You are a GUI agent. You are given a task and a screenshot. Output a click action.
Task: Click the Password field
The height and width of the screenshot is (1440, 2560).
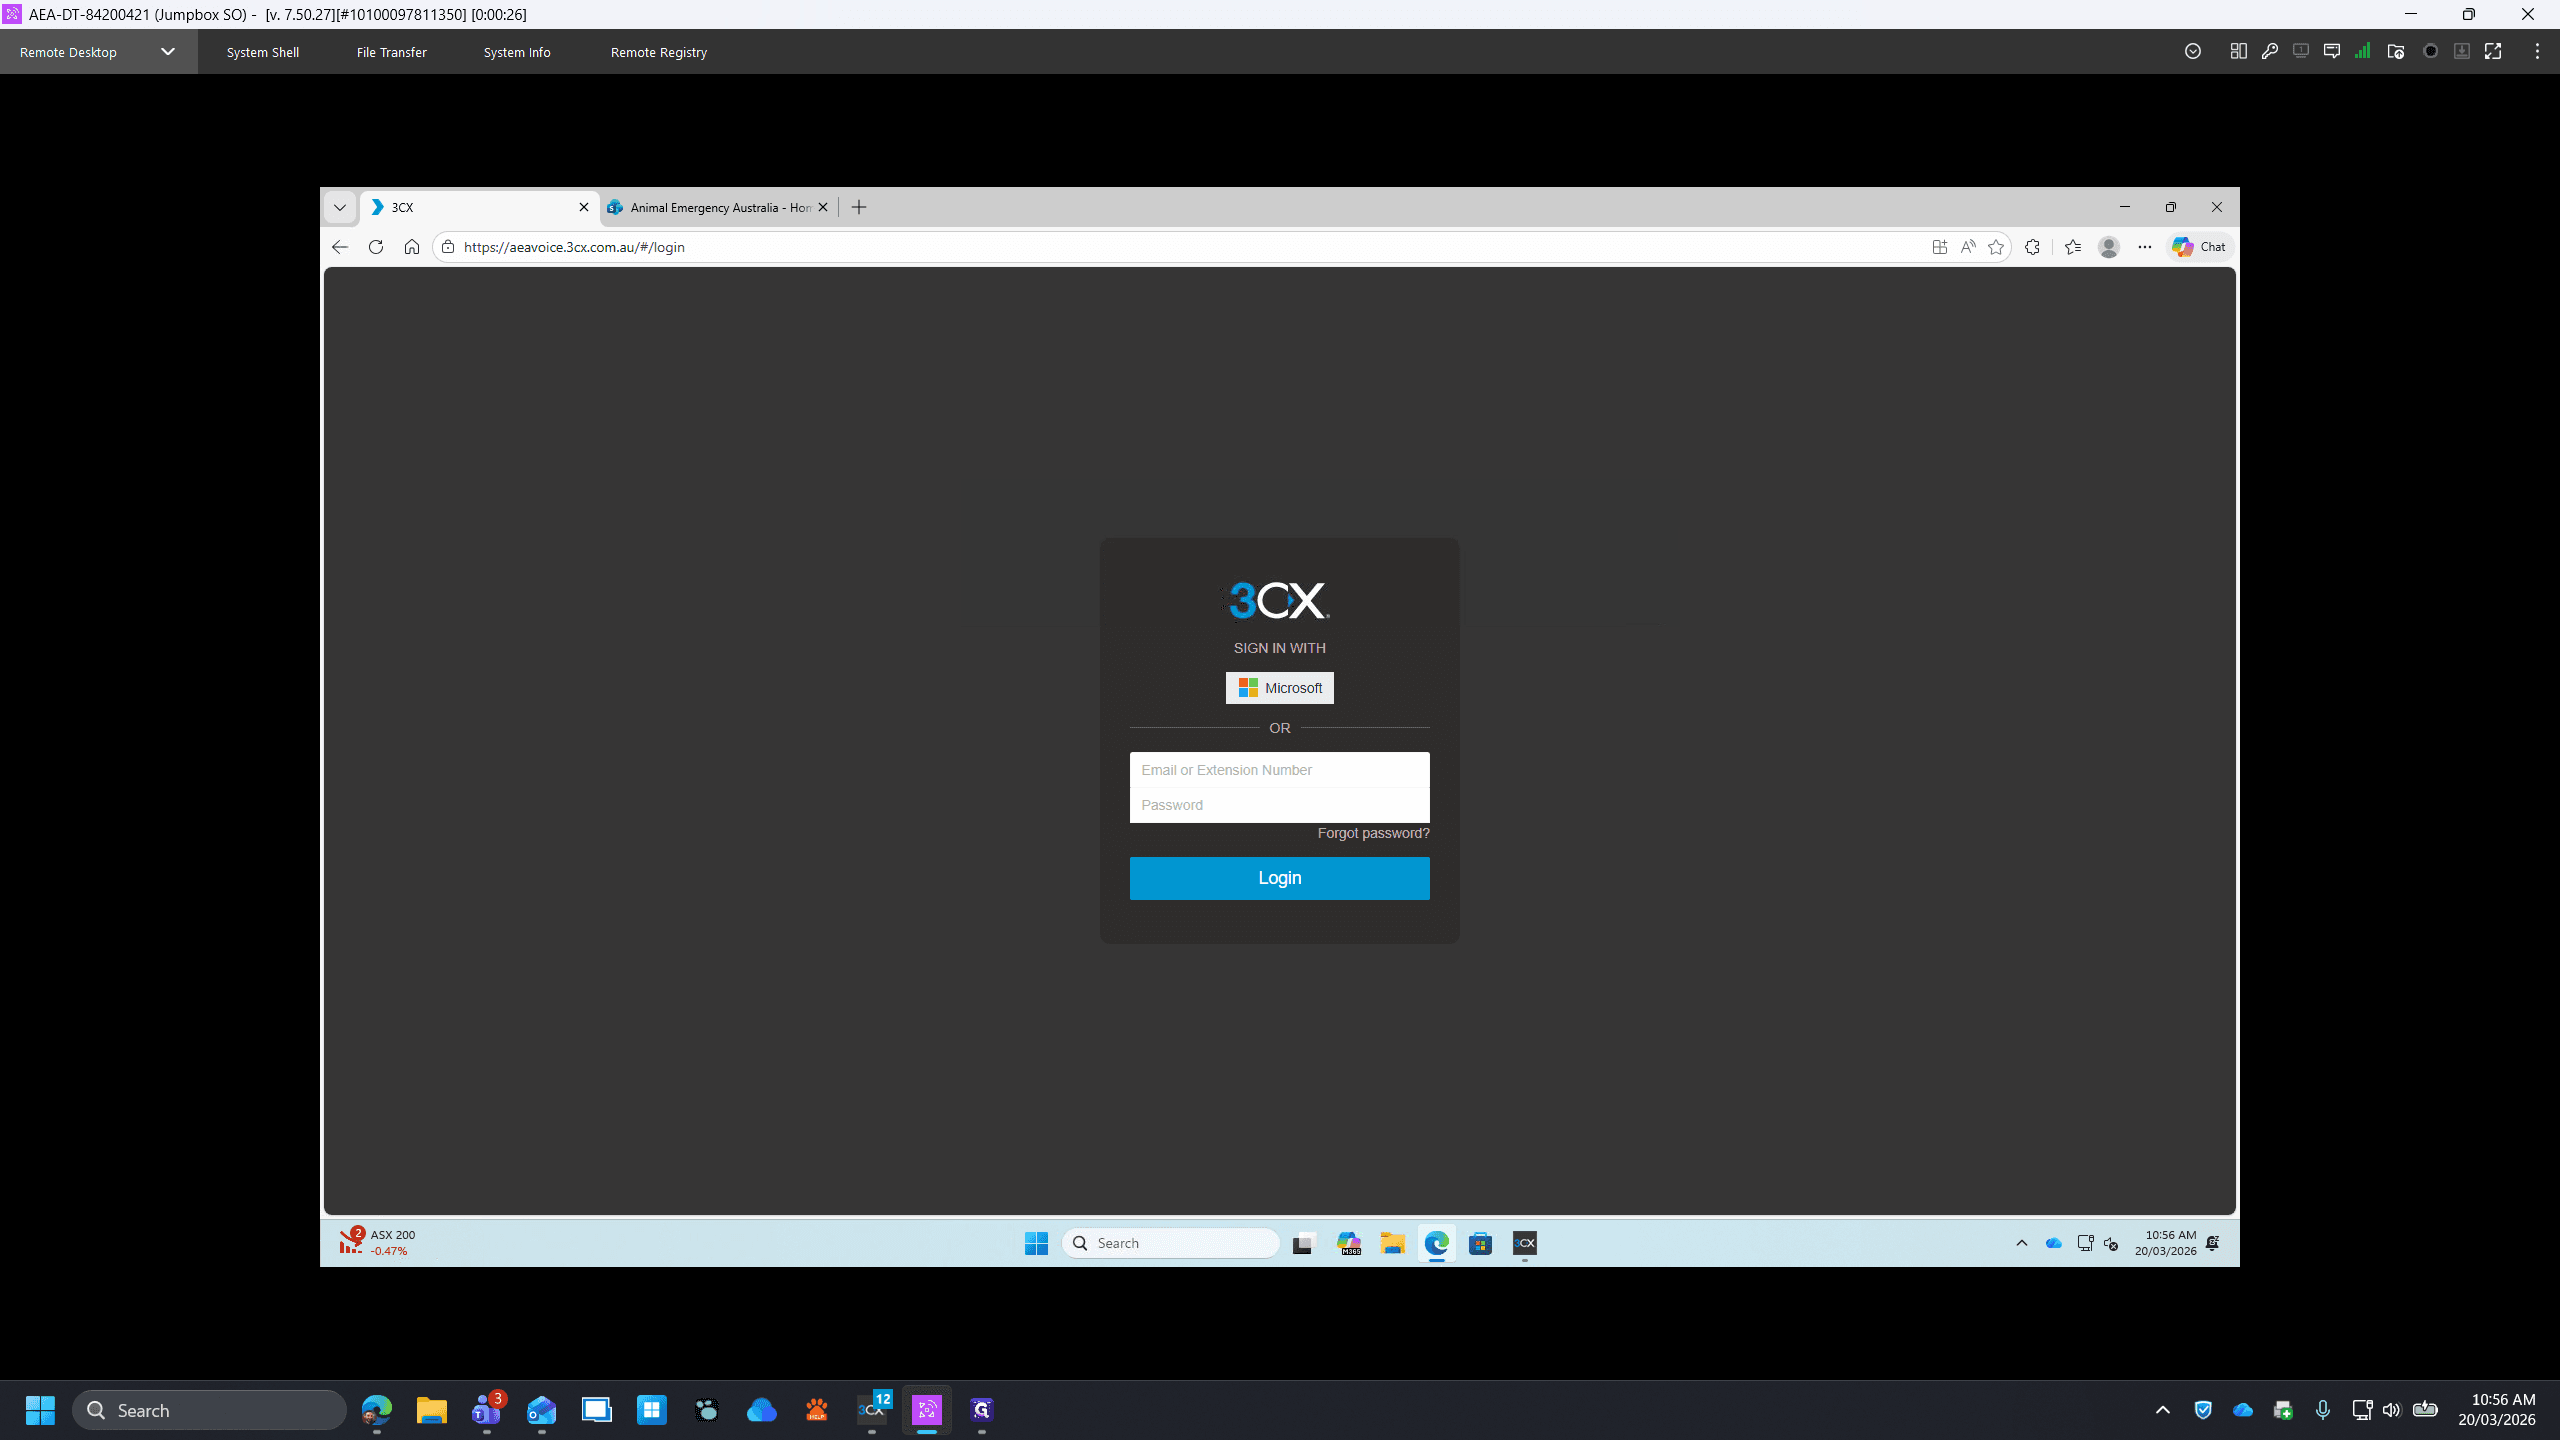pyautogui.click(x=1280, y=805)
